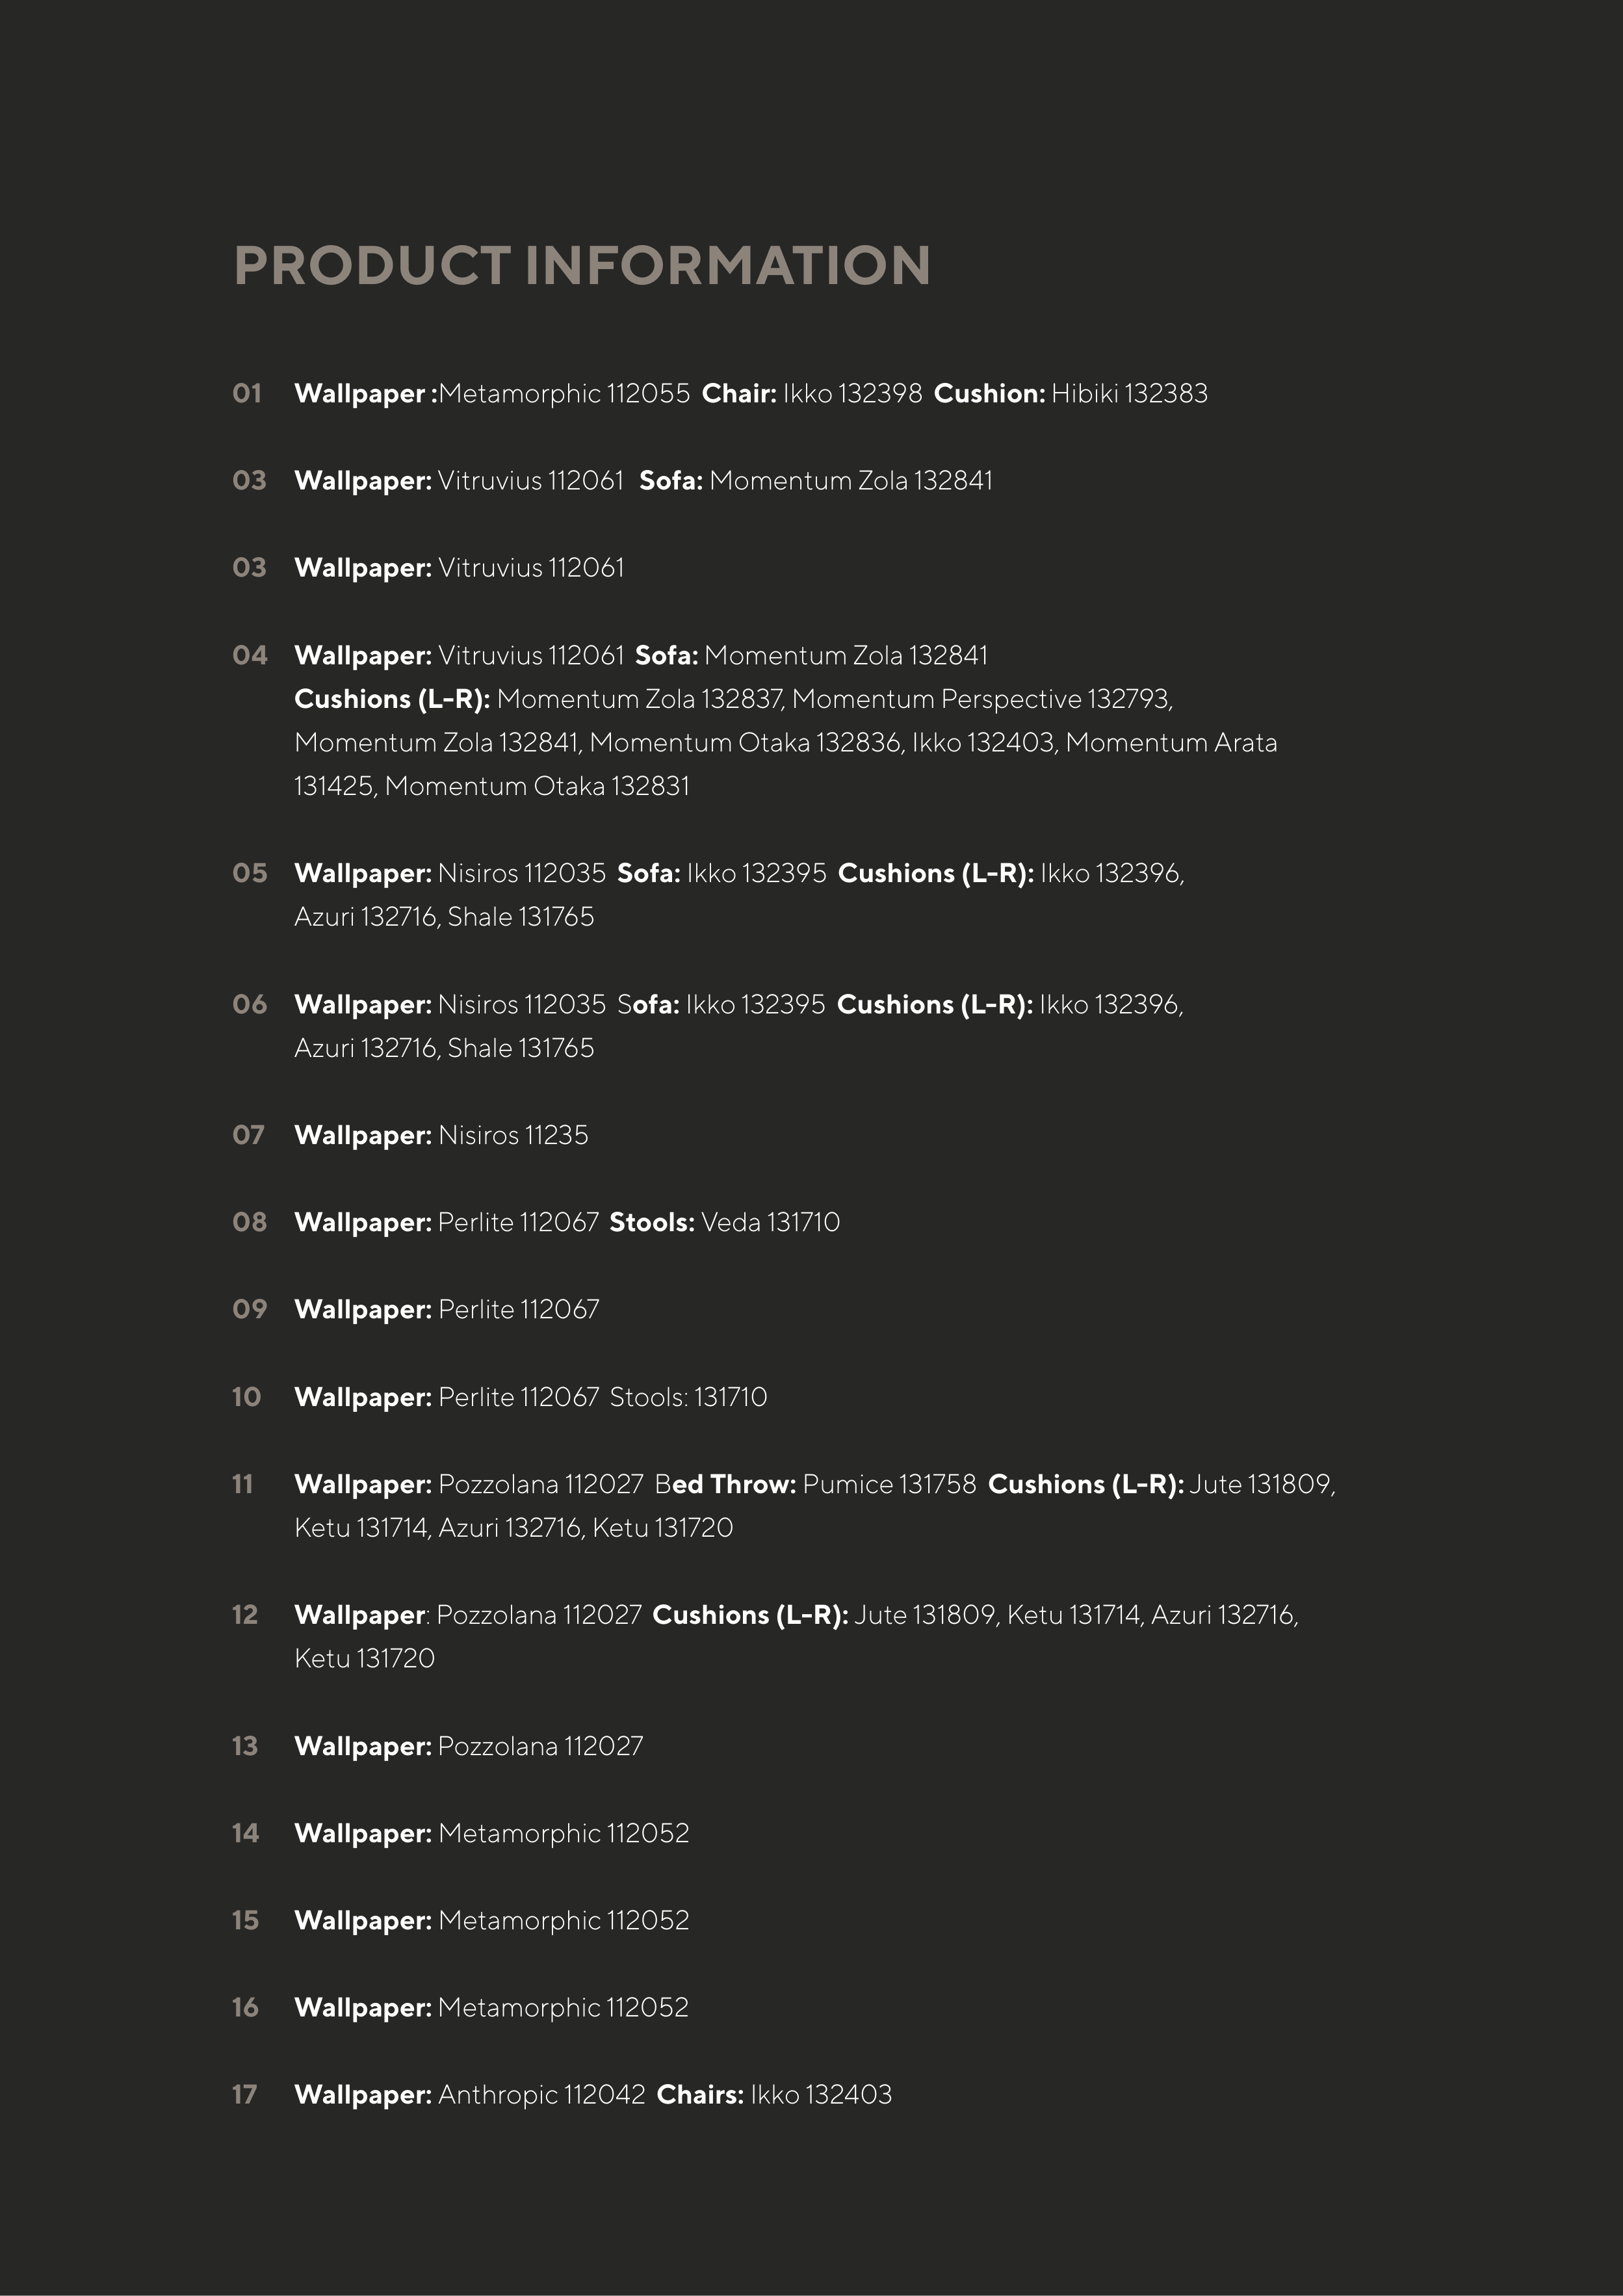Click the Chairs: label in entry 17
1623x2296 pixels.
coord(700,2095)
